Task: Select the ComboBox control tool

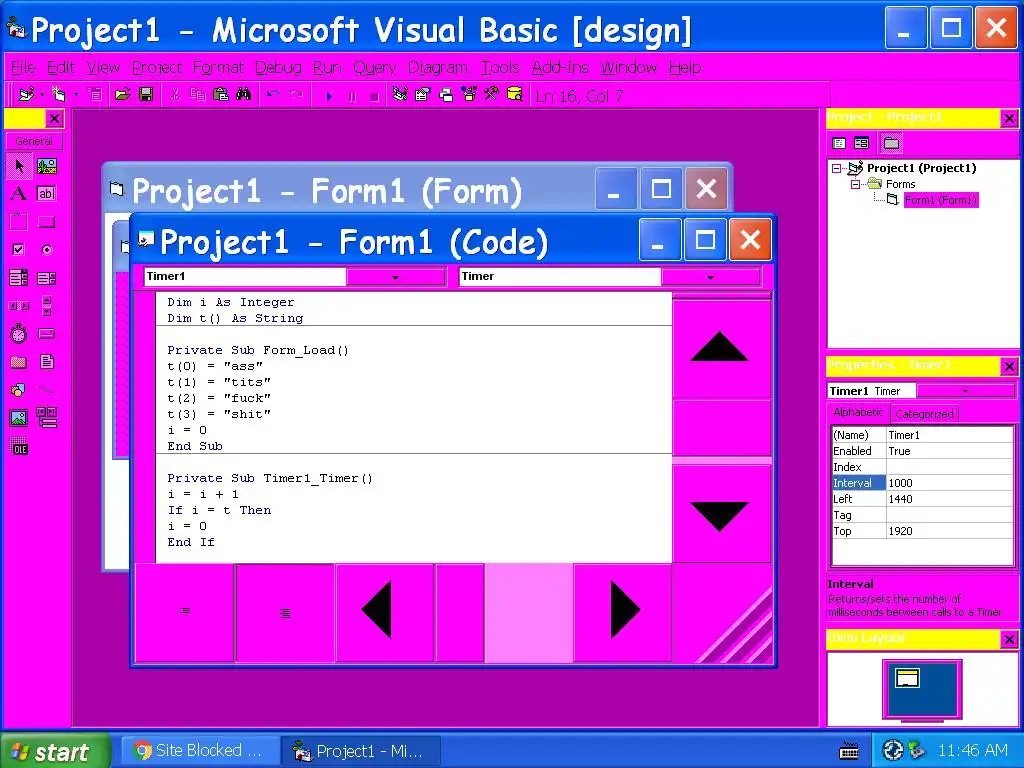Action: tap(19, 278)
